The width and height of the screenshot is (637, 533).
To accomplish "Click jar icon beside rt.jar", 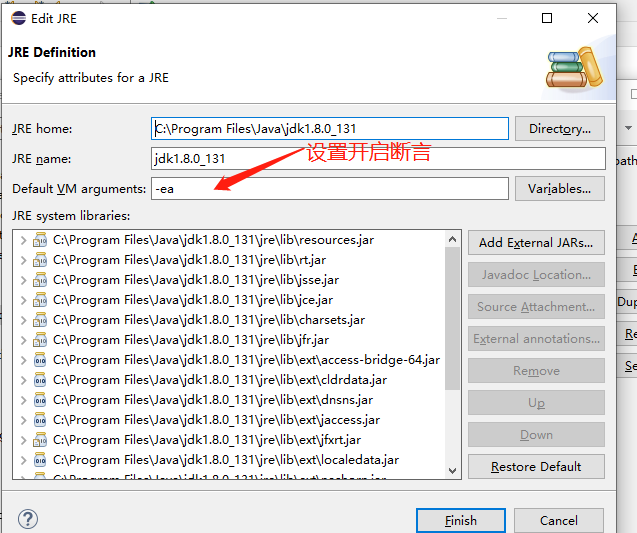I will [x=40, y=260].
